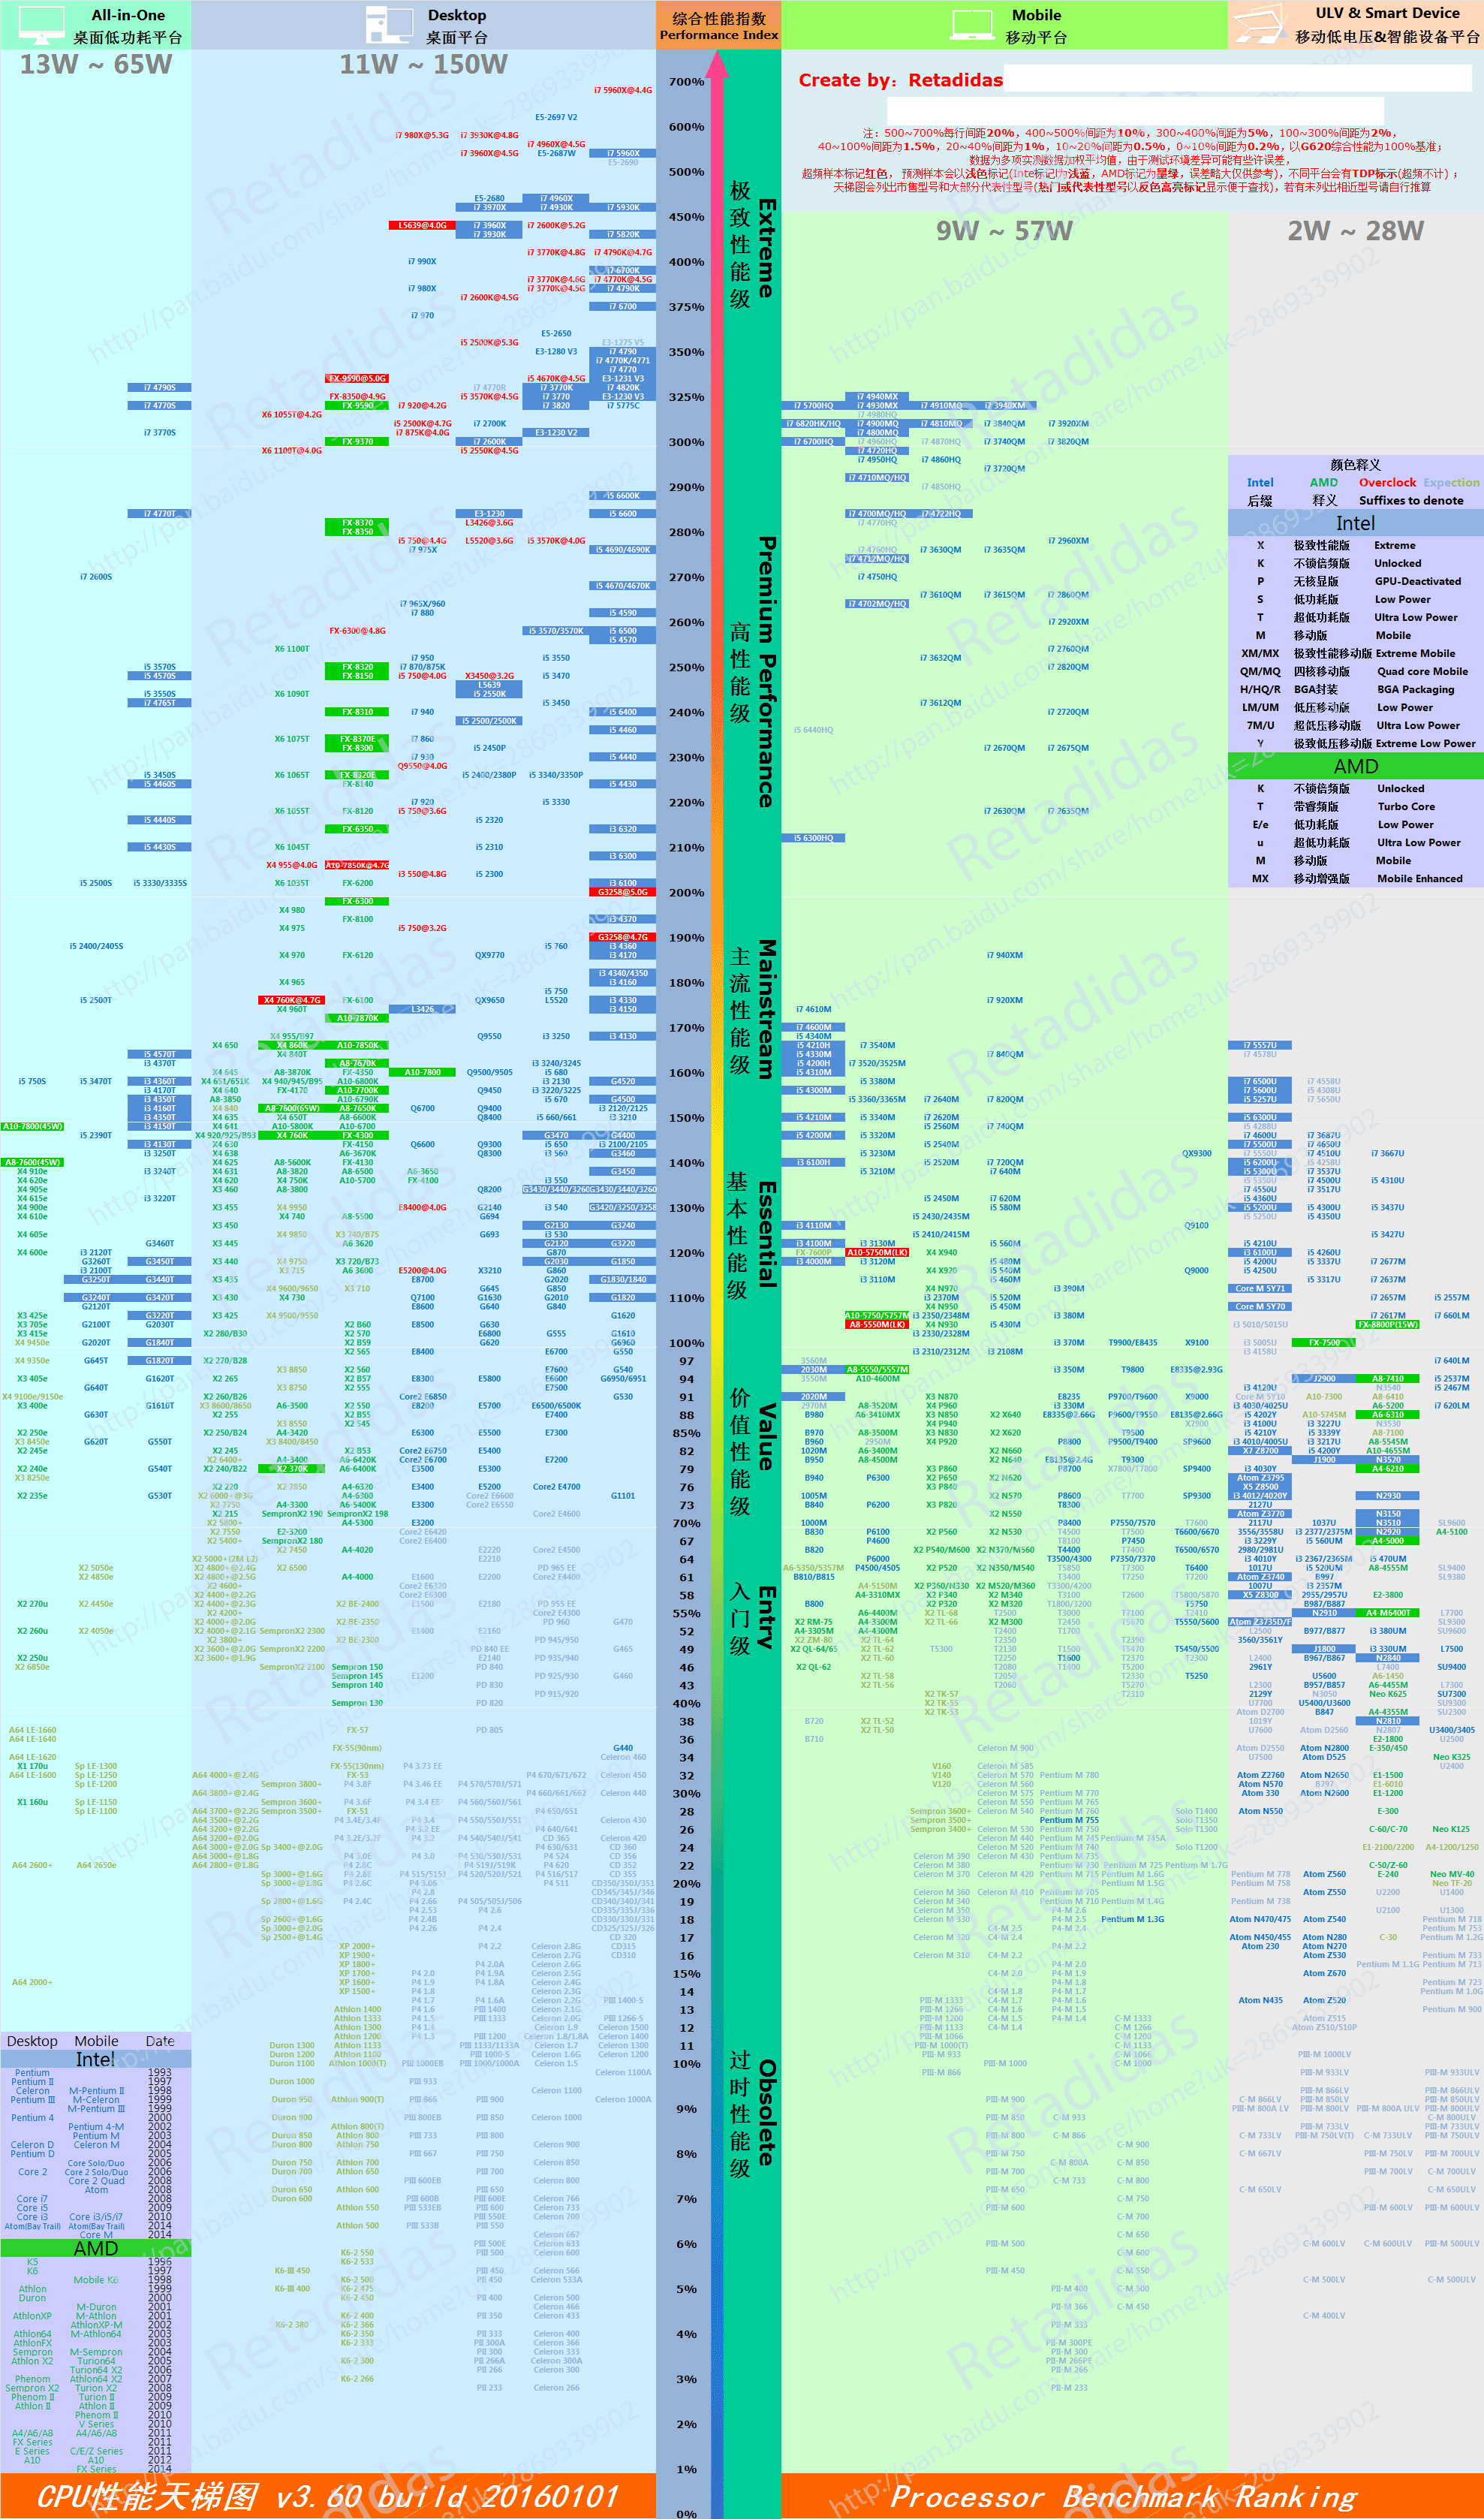The image size is (1484, 2519).
Task: Select the 'i7 5960X@4.4G' entry
Action: (x=623, y=90)
